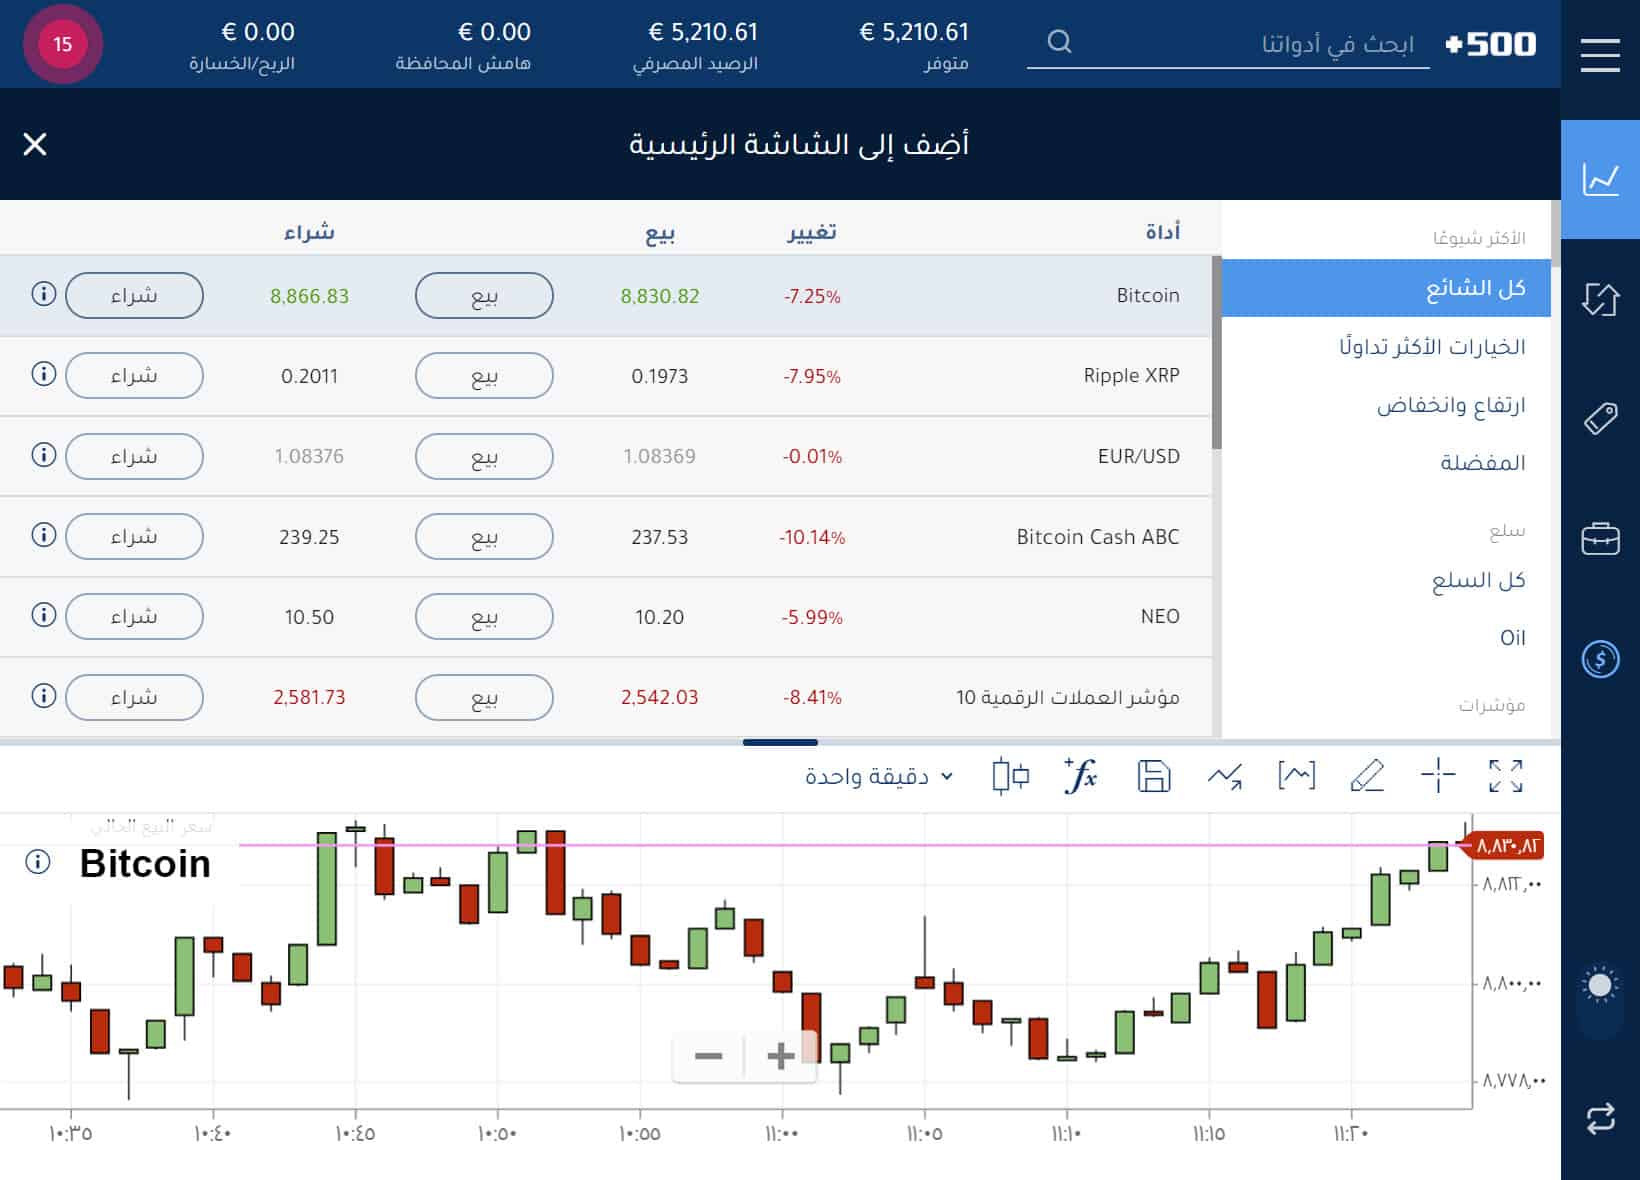This screenshot has height=1180, width=1640.
Task: Click the search magnifier icon
Action: pyautogui.click(x=1059, y=42)
